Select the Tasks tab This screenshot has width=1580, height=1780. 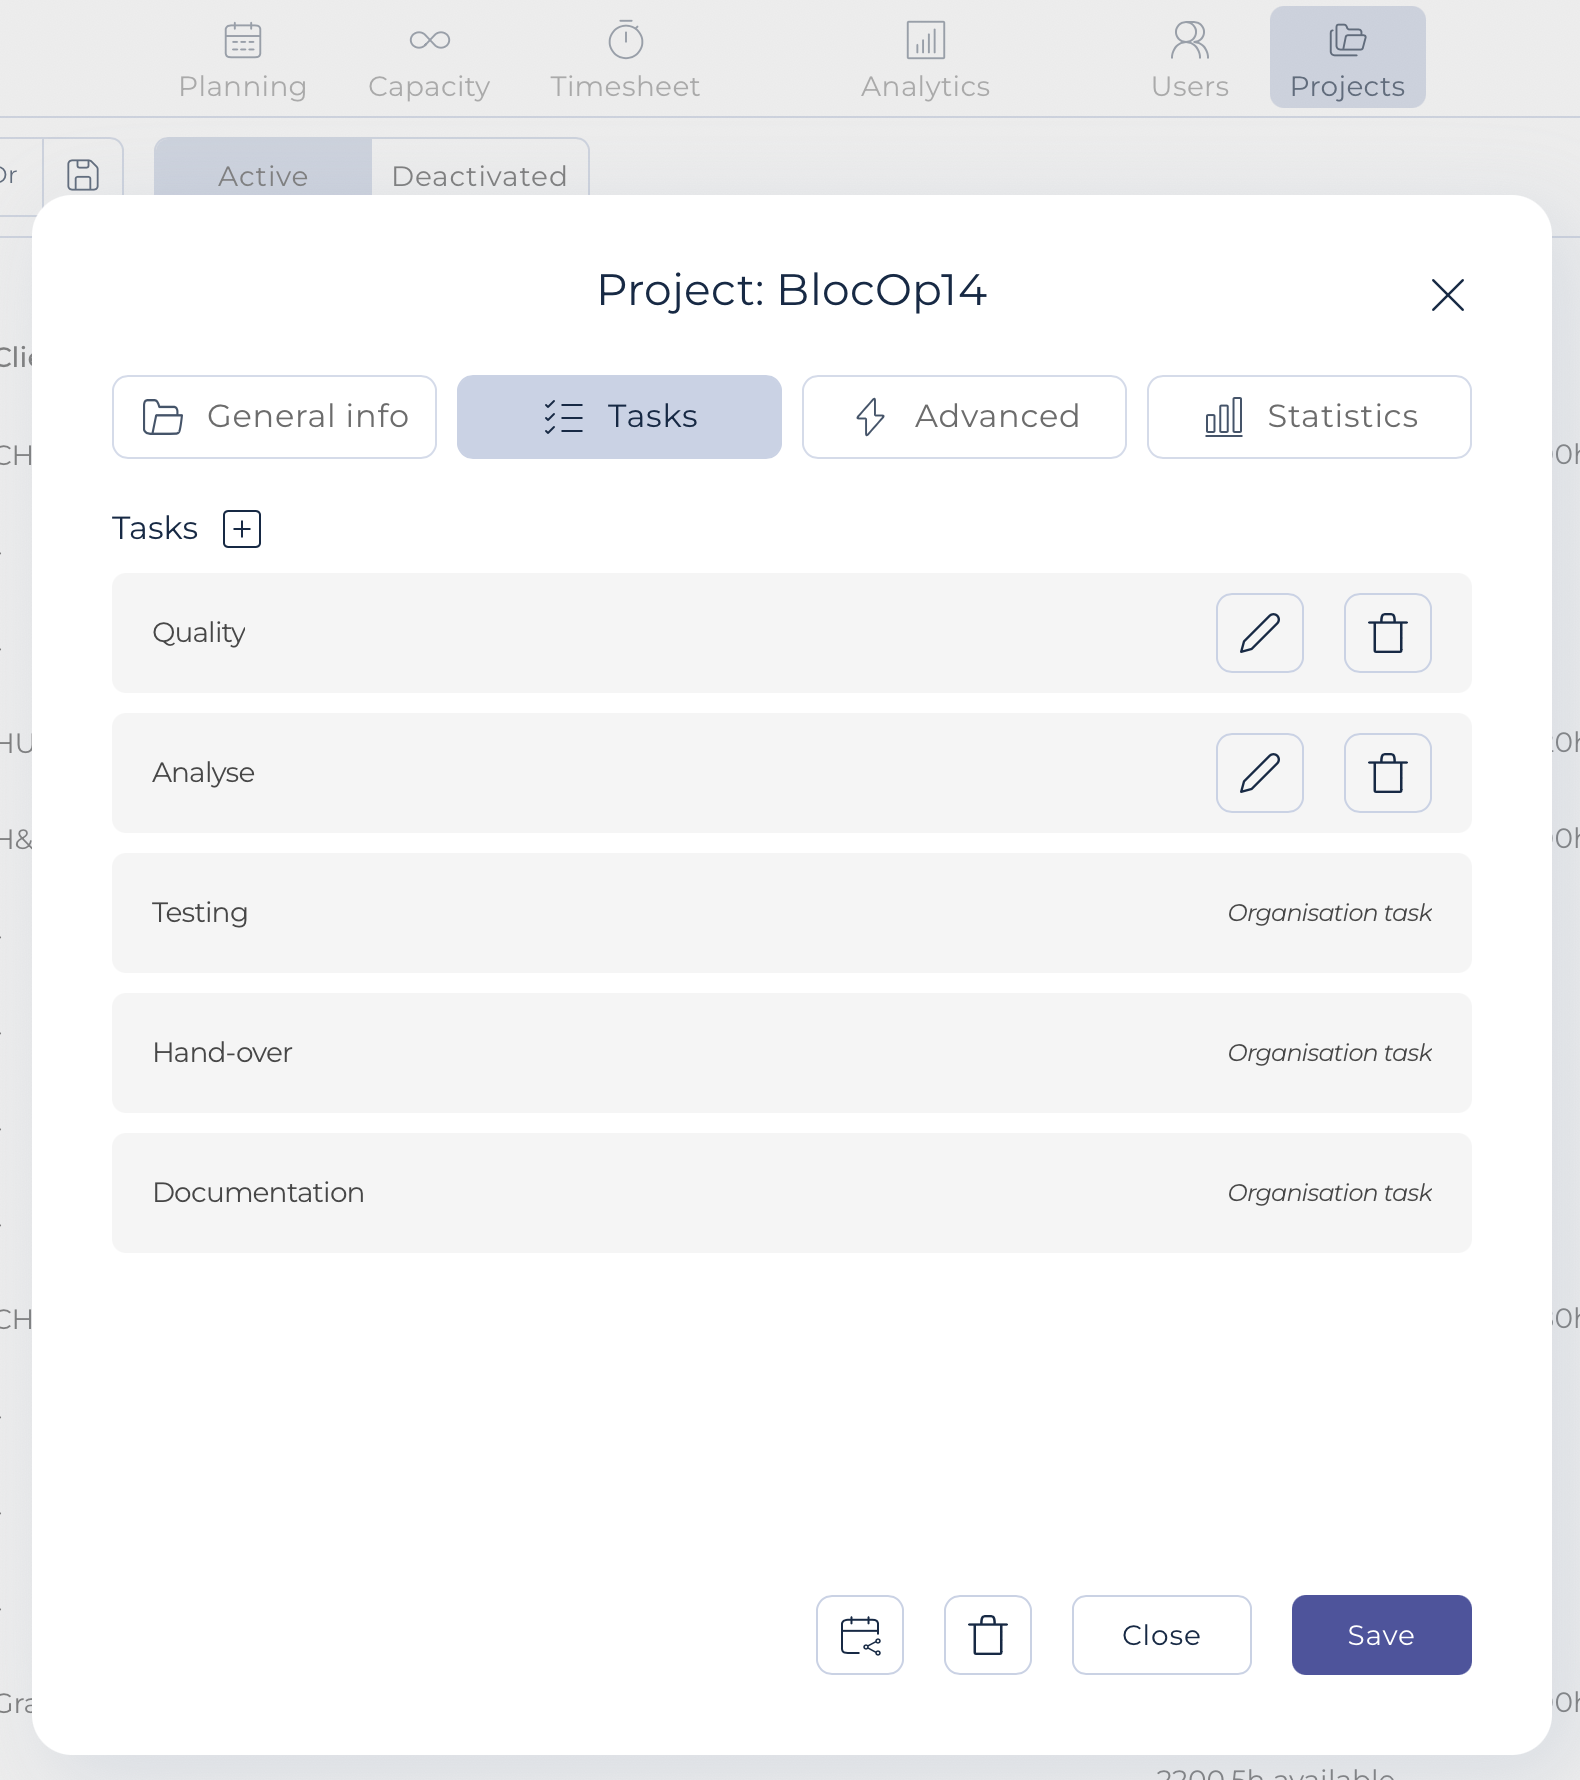[619, 417]
